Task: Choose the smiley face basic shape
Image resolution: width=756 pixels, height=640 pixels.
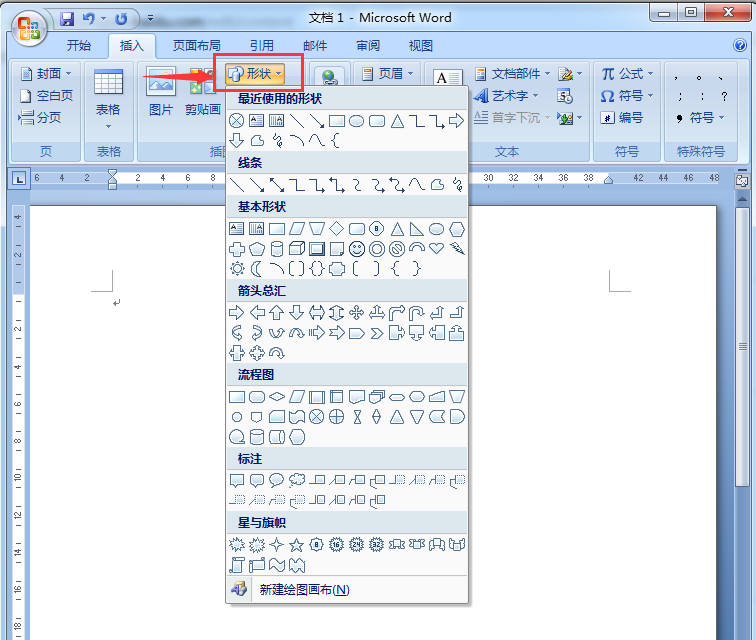Action: (x=357, y=249)
